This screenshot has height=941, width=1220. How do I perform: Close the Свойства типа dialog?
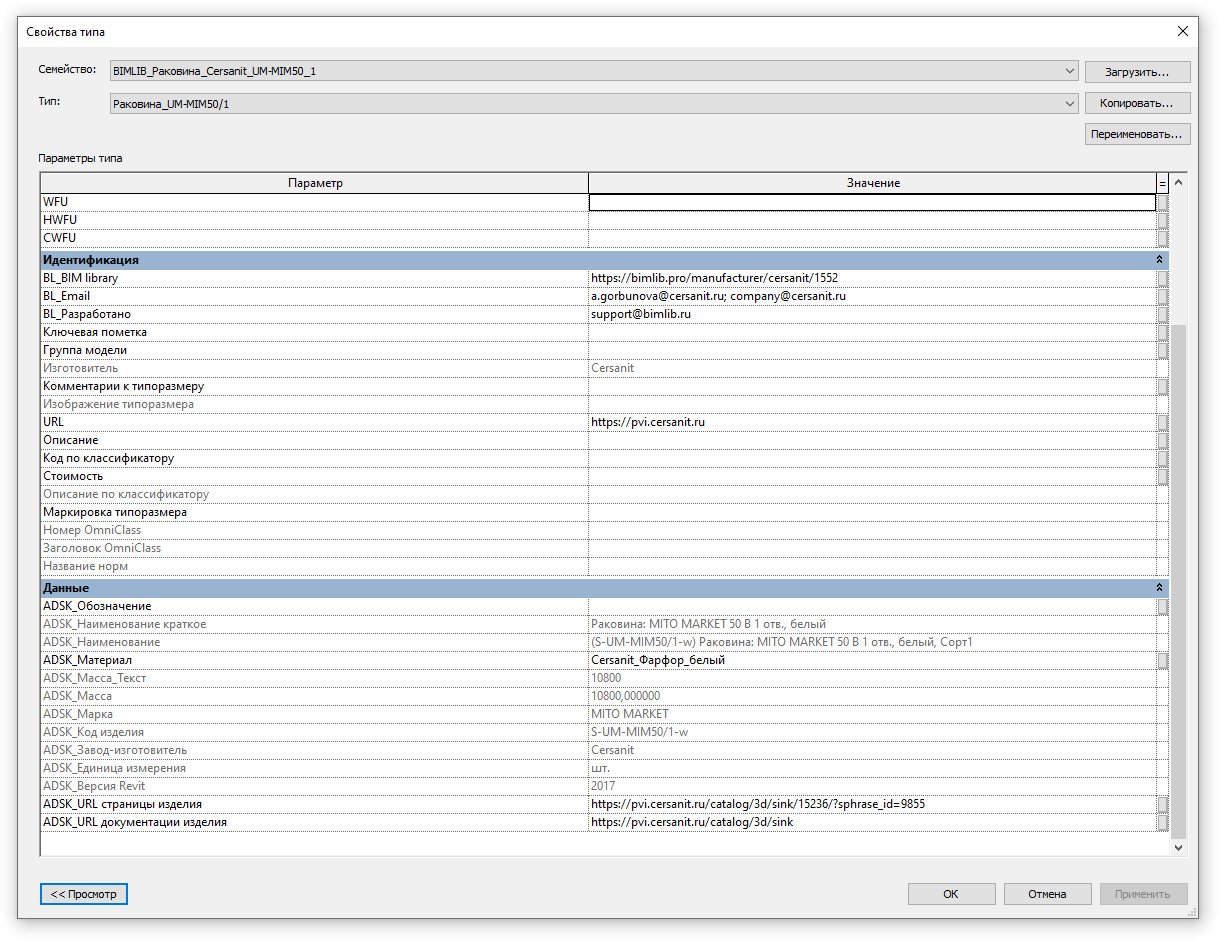pos(1183,31)
